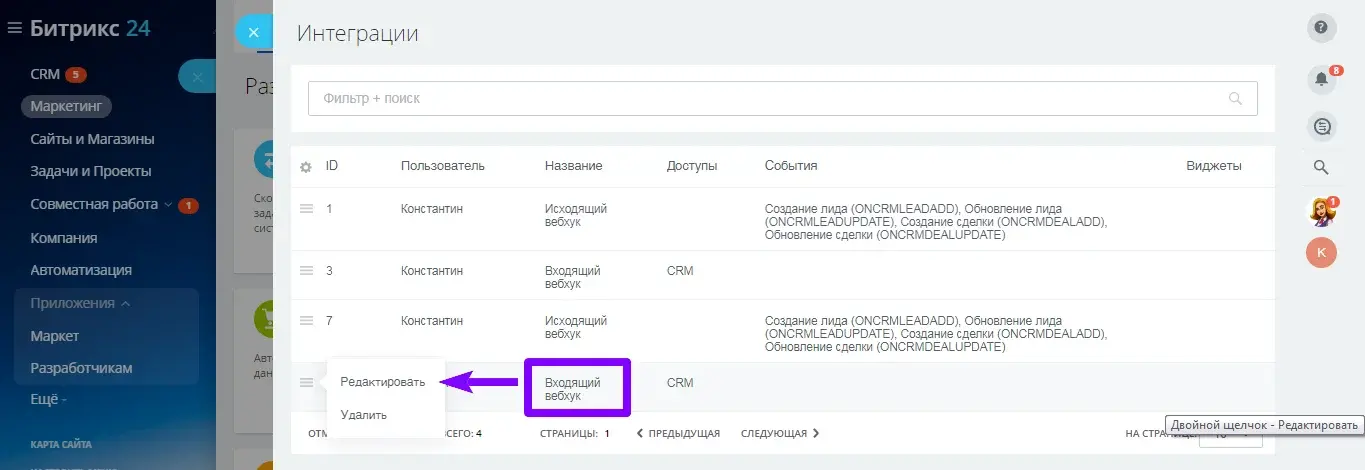Open help via question mark icon
Image resolution: width=1365 pixels, height=470 pixels.
coord(1321,28)
